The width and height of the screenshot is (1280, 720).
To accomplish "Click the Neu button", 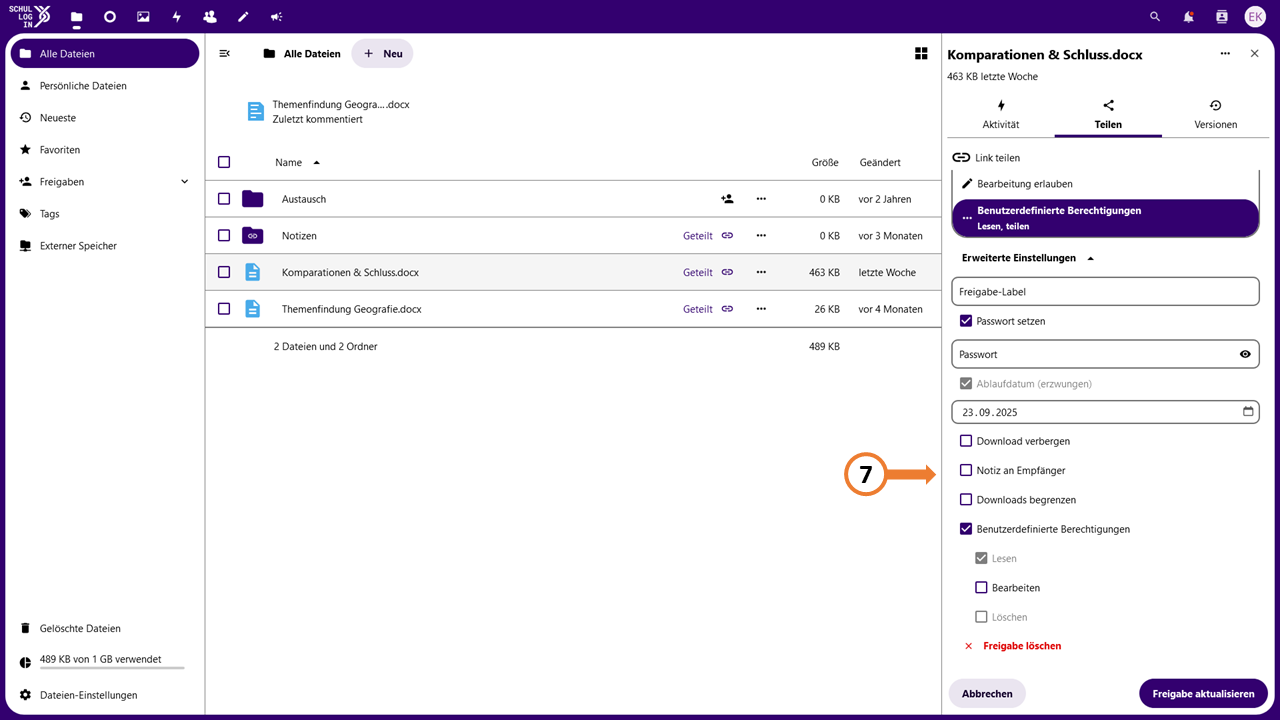I will pos(382,54).
